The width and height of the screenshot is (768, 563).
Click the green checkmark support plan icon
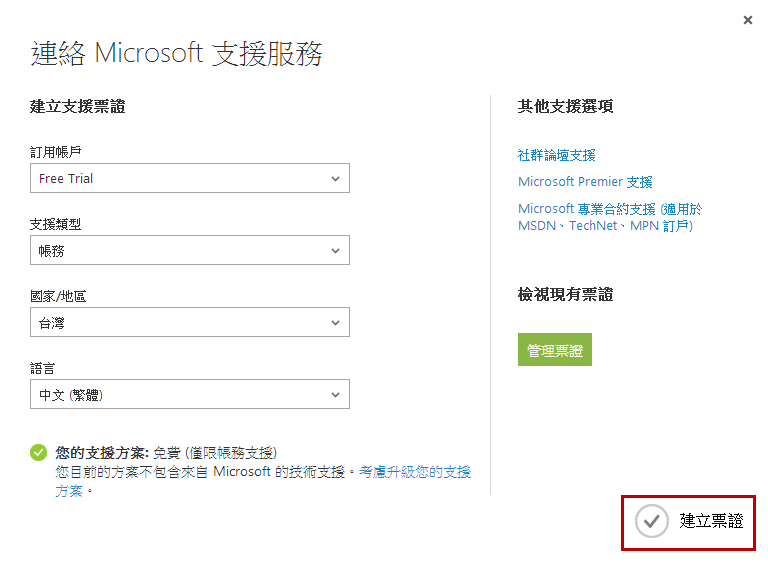[x=38, y=453]
